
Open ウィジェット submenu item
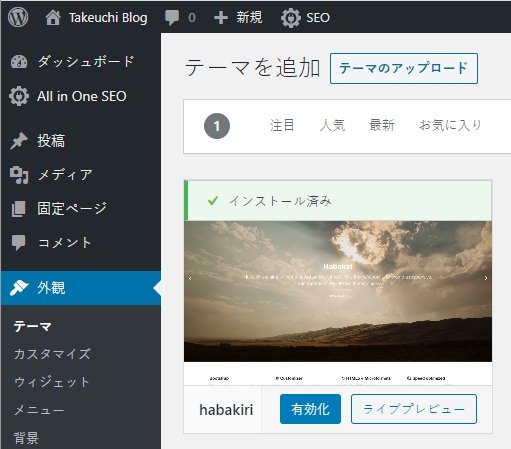point(52,382)
